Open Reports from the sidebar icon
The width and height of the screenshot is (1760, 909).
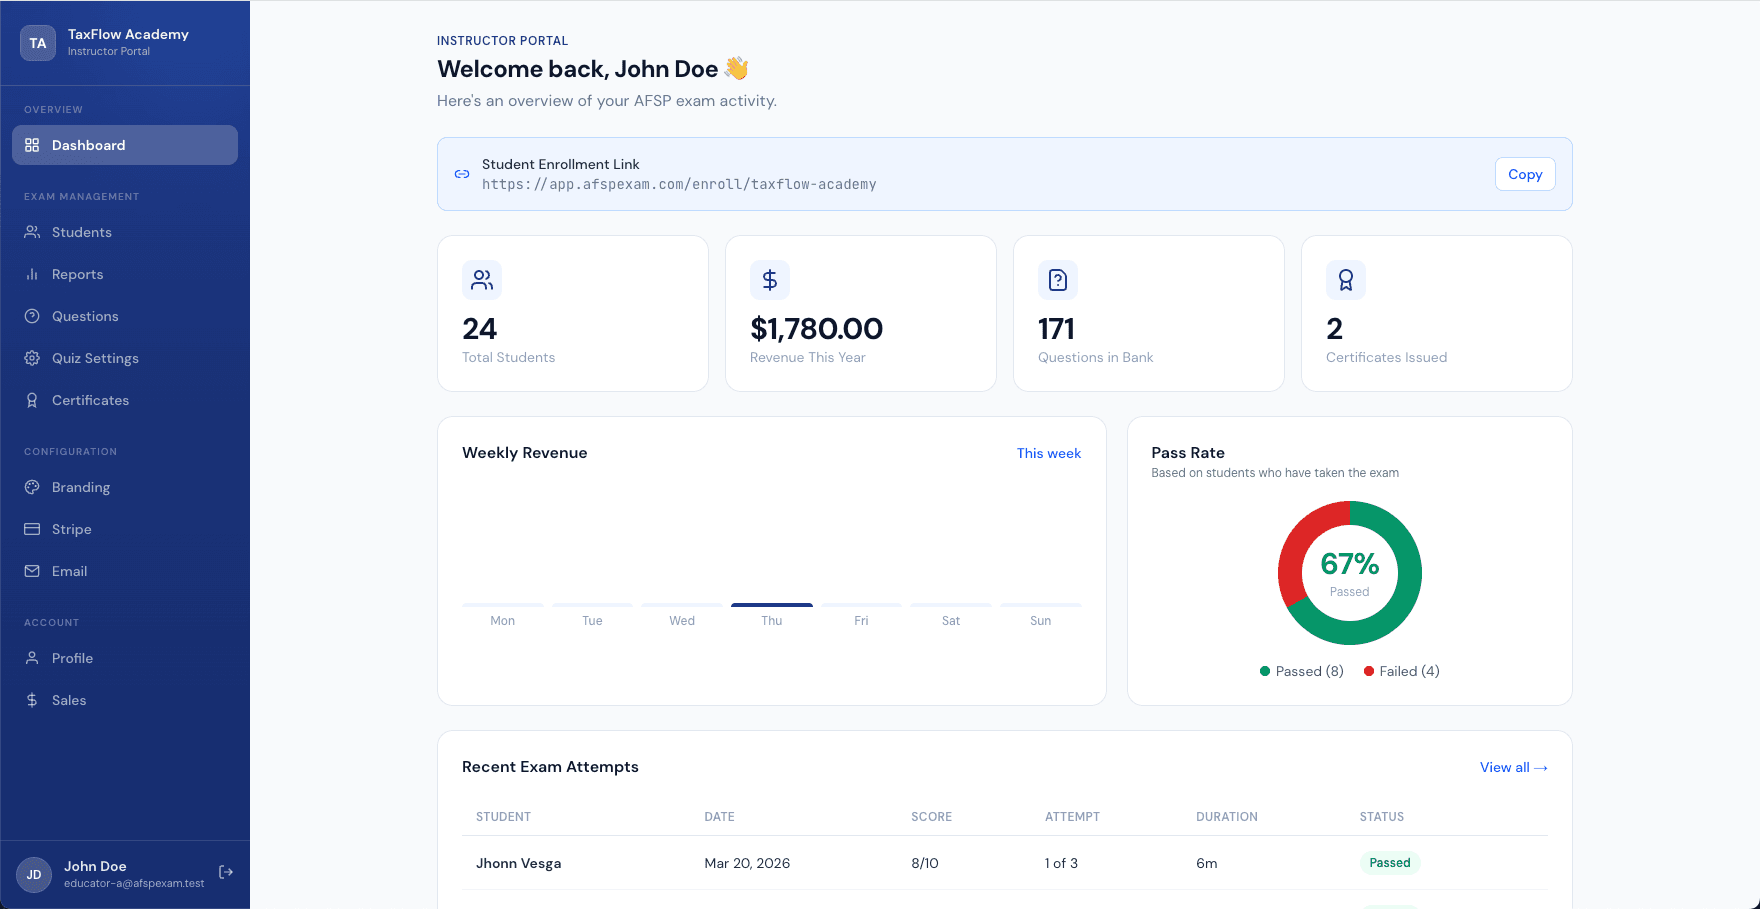tap(32, 273)
